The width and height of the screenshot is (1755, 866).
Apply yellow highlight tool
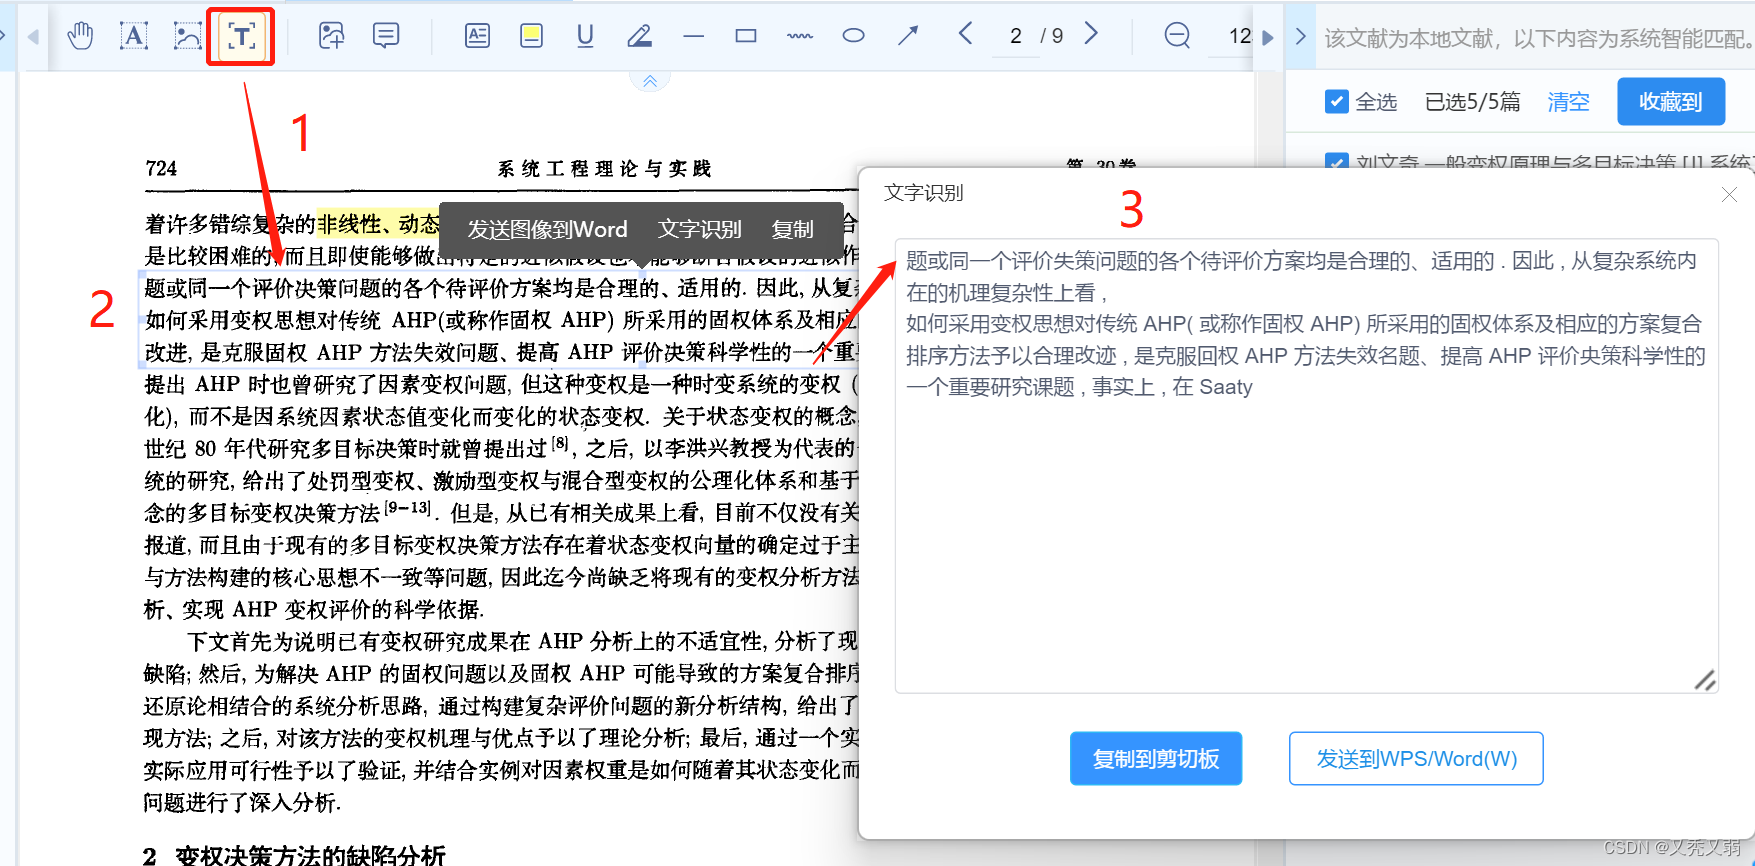(x=532, y=36)
